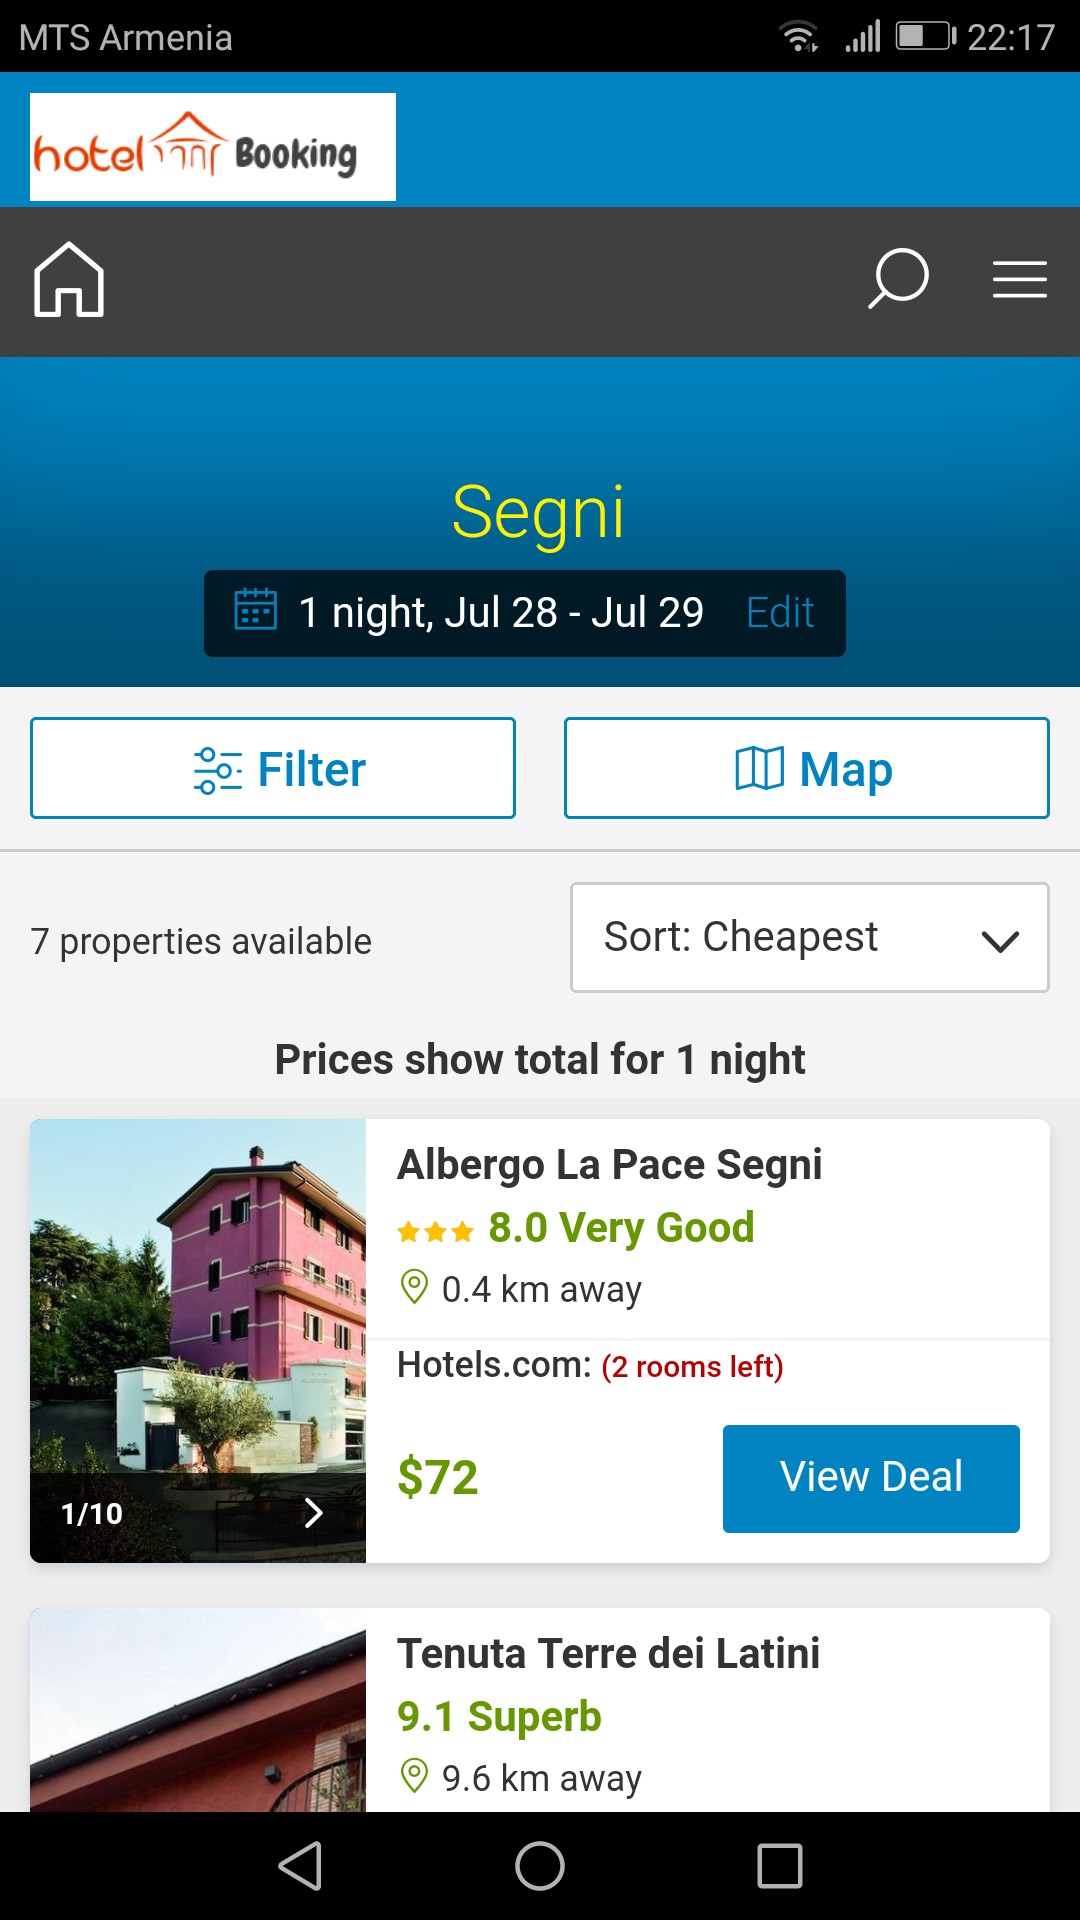Tap the 8.0 Very Good rating

coord(620,1228)
